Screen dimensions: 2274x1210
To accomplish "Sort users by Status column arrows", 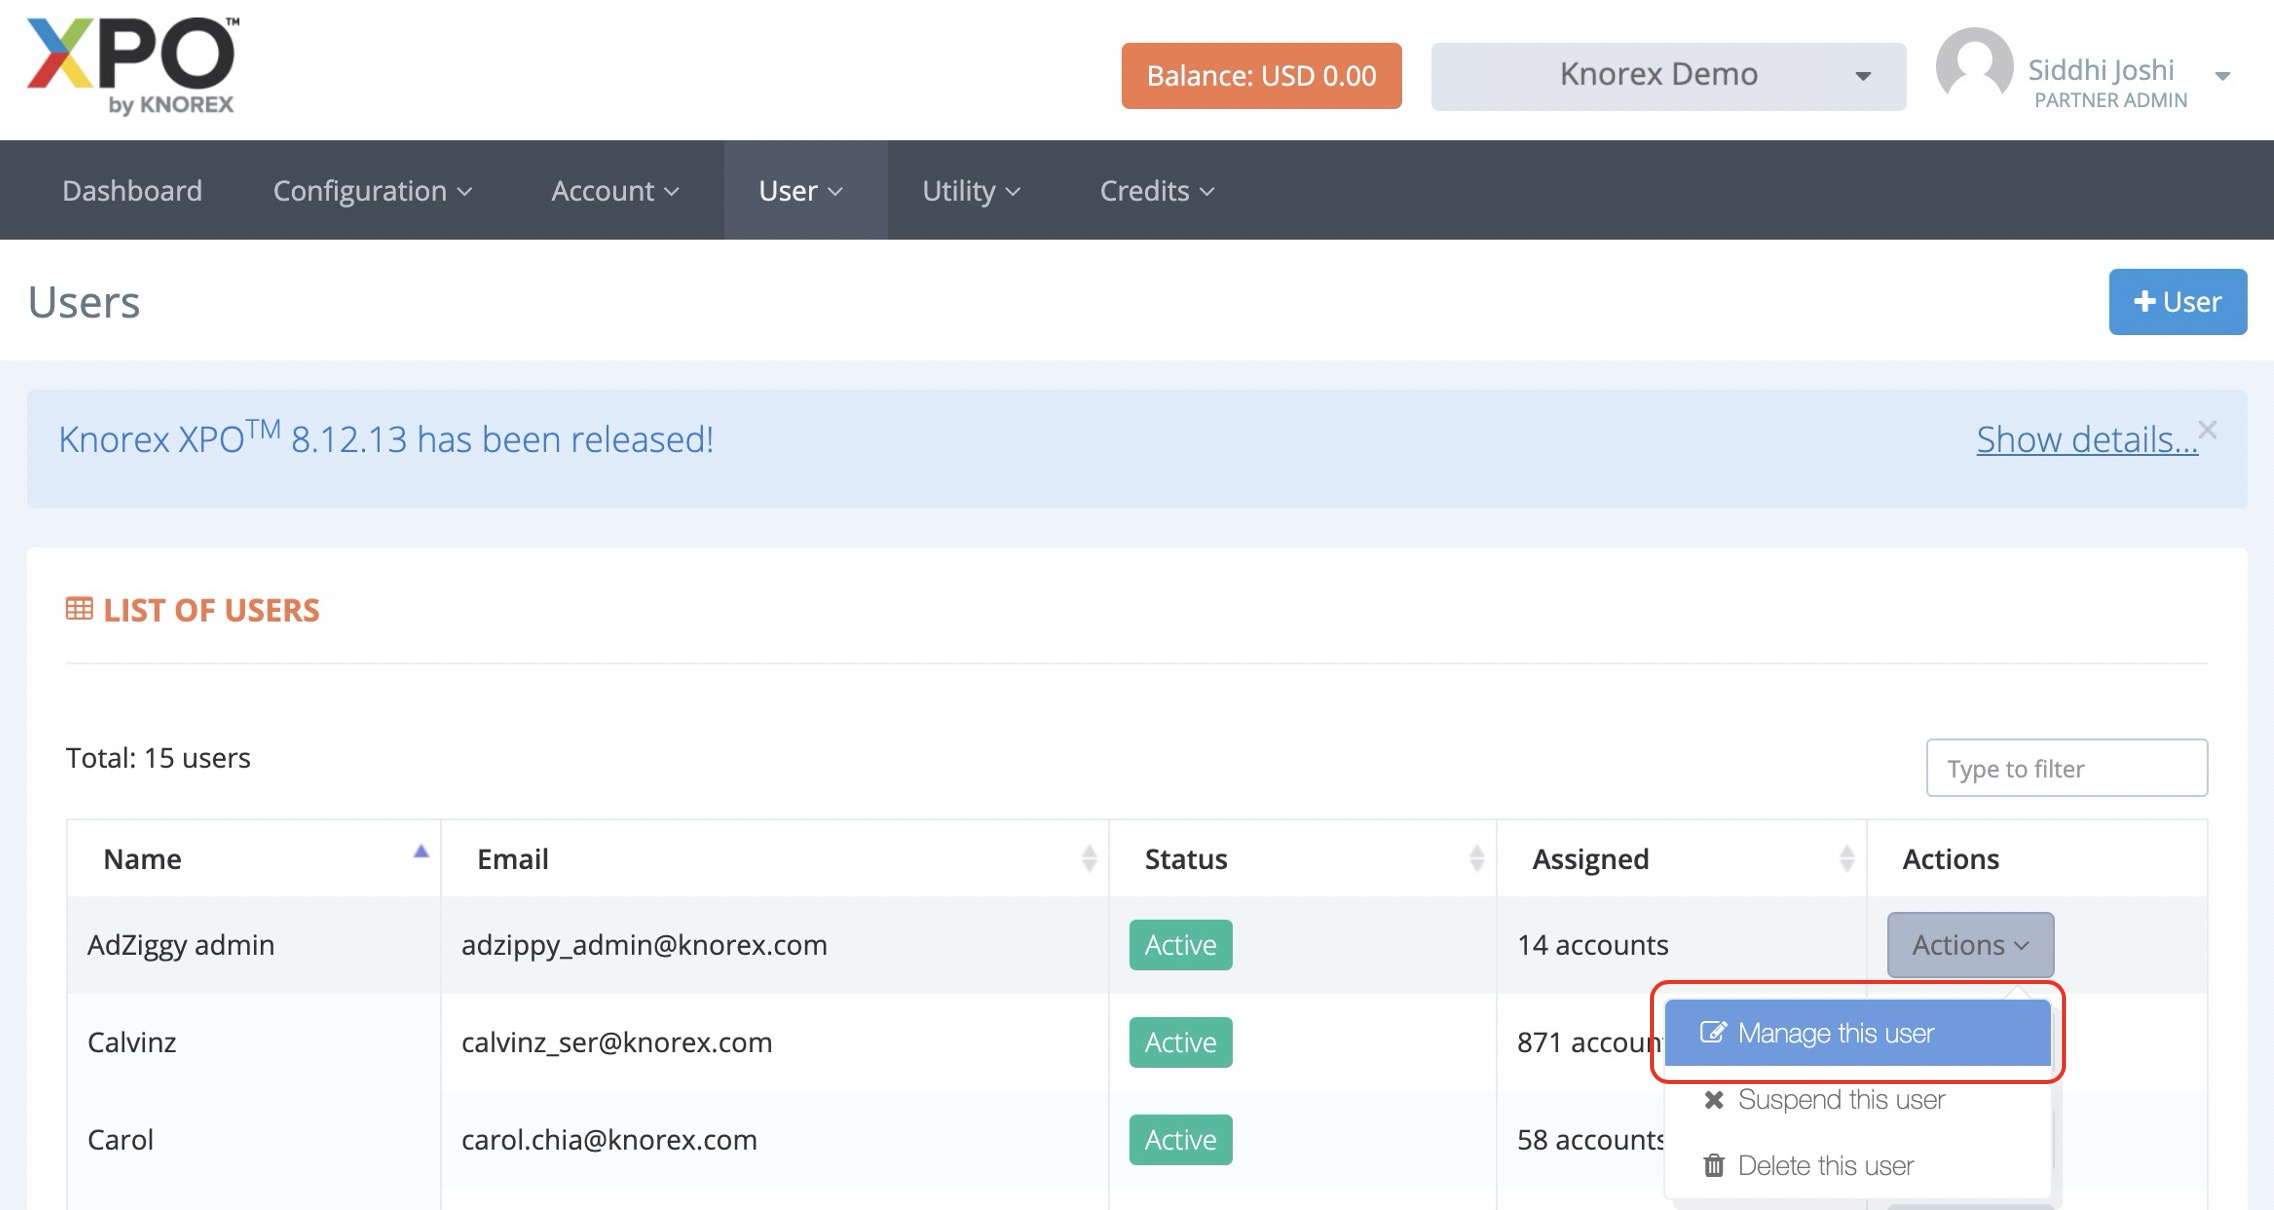I will [1476, 858].
